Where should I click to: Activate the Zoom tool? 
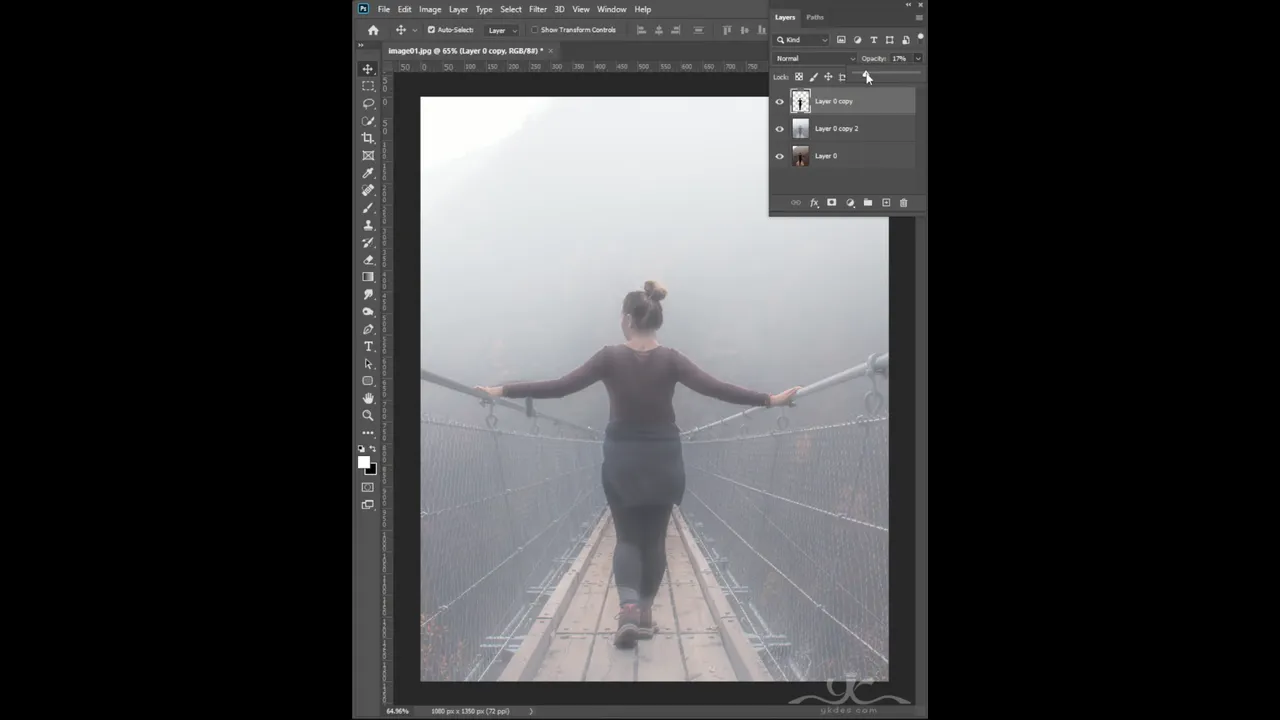coord(368,415)
